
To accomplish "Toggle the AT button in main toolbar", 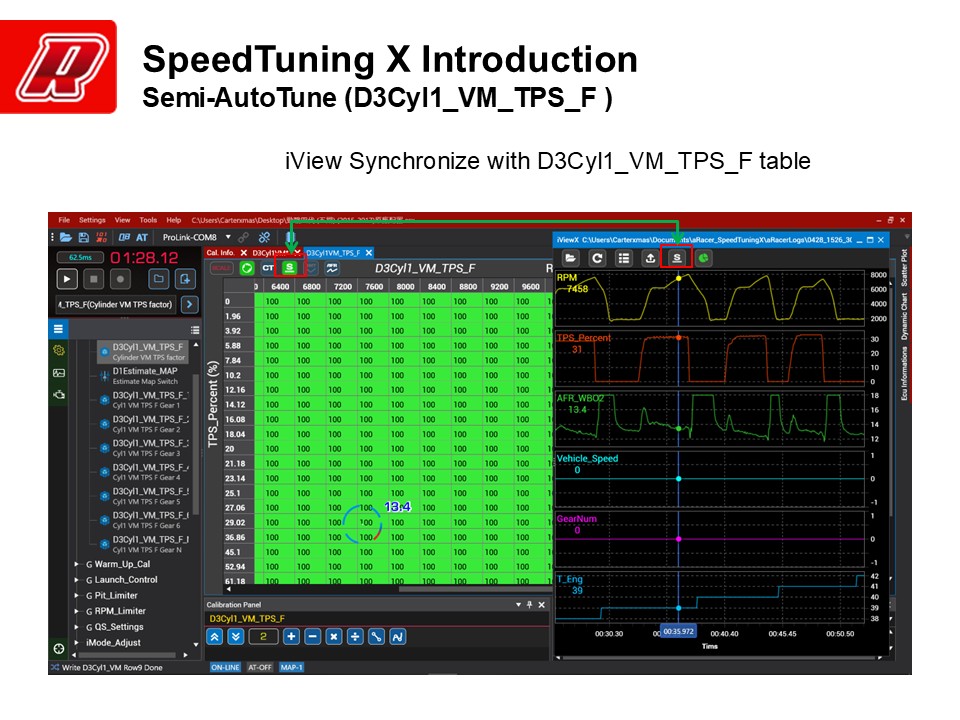I will pyautogui.click(x=142, y=237).
